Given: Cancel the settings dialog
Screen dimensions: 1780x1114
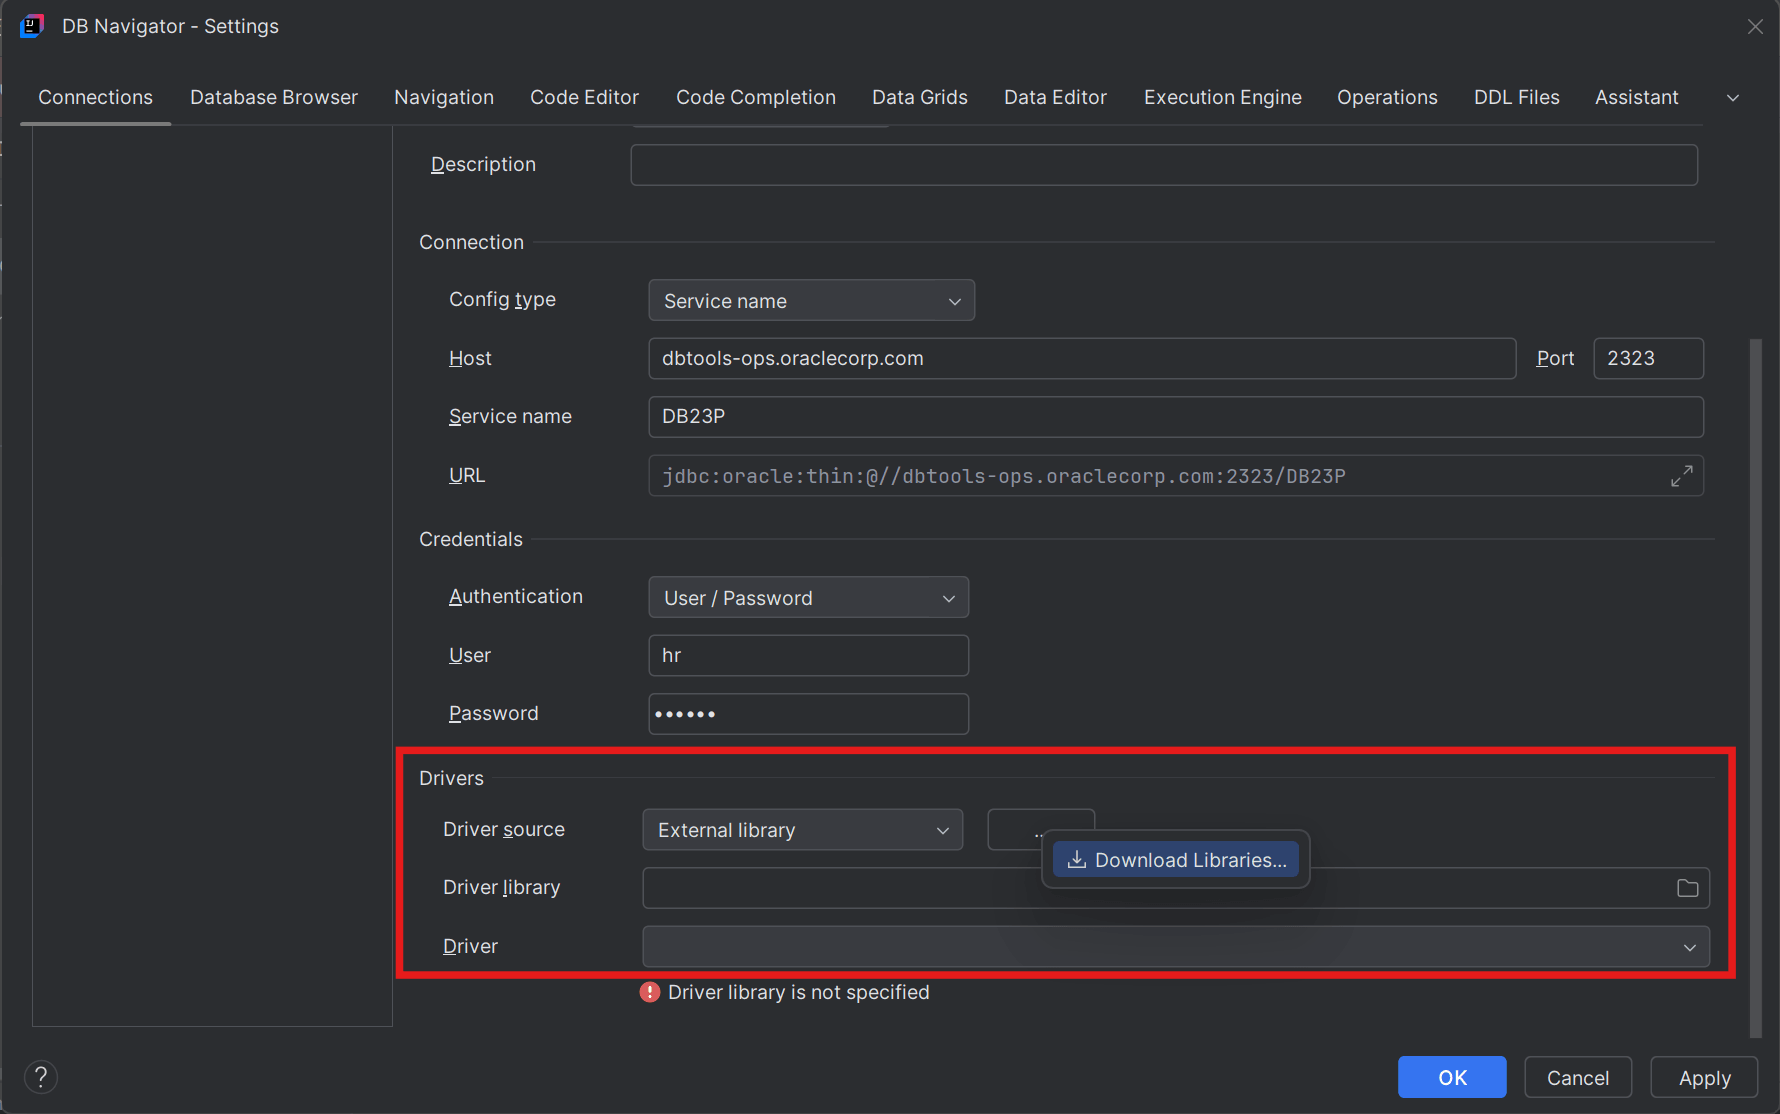Looking at the screenshot, I should tap(1577, 1077).
